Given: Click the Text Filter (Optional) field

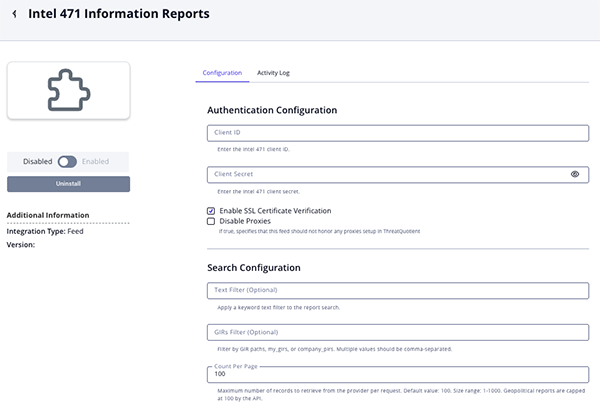Looking at the screenshot, I should 398,291.
